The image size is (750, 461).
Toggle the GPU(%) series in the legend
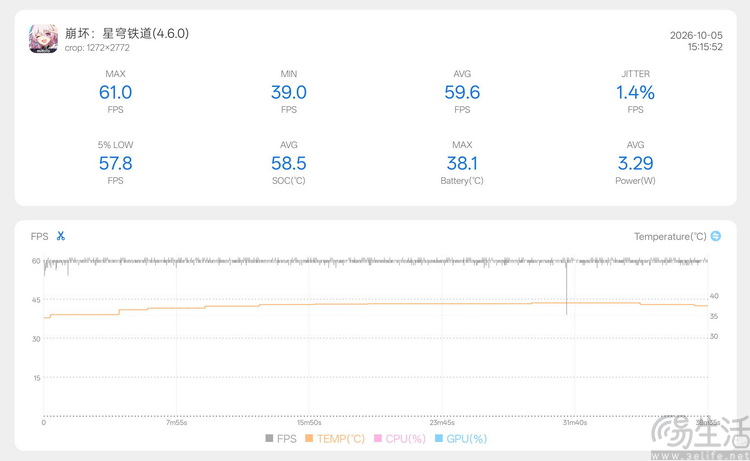coord(461,439)
